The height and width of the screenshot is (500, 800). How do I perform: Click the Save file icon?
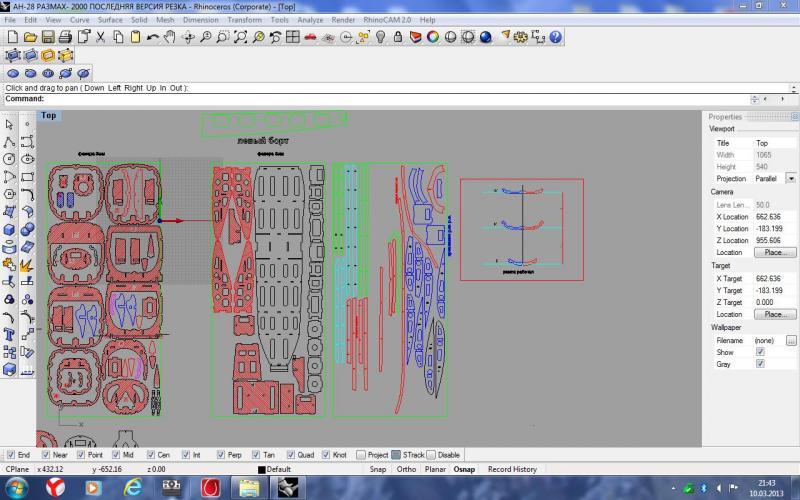point(48,37)
